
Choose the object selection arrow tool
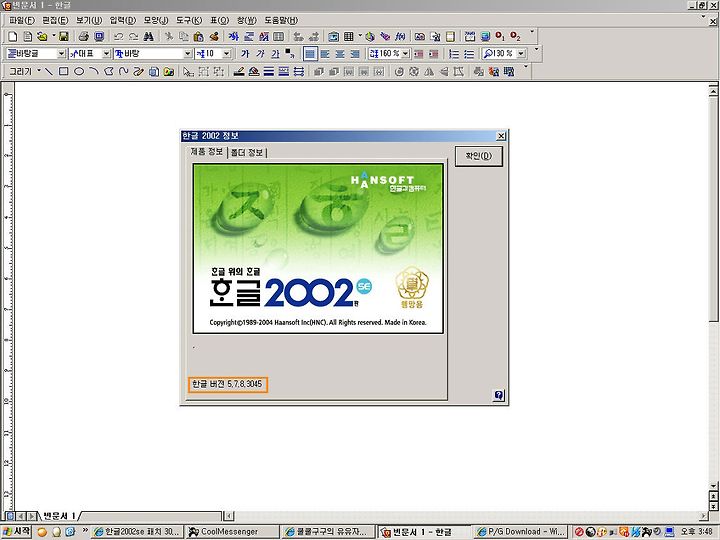(x=188, y=71)
